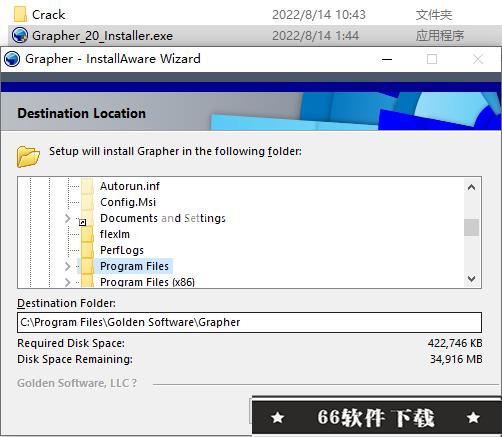The width and height of the screenshot is (502, 437).
Task: Click the folder tree scroll down arrow
Action: click(471, 278)
